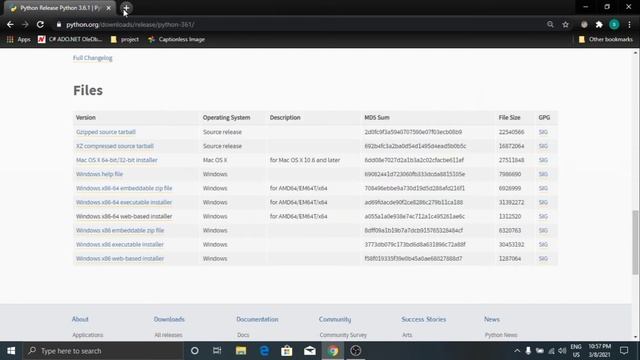Open Microsoft Store from the taskbar

(287, 351)
